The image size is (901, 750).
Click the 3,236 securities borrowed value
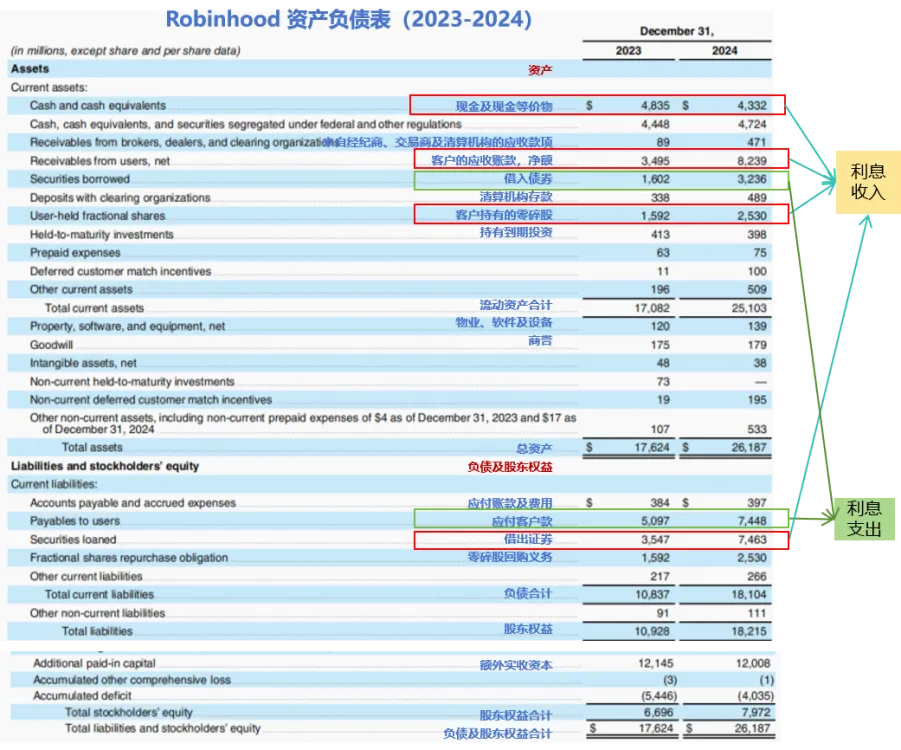[752, 179]
